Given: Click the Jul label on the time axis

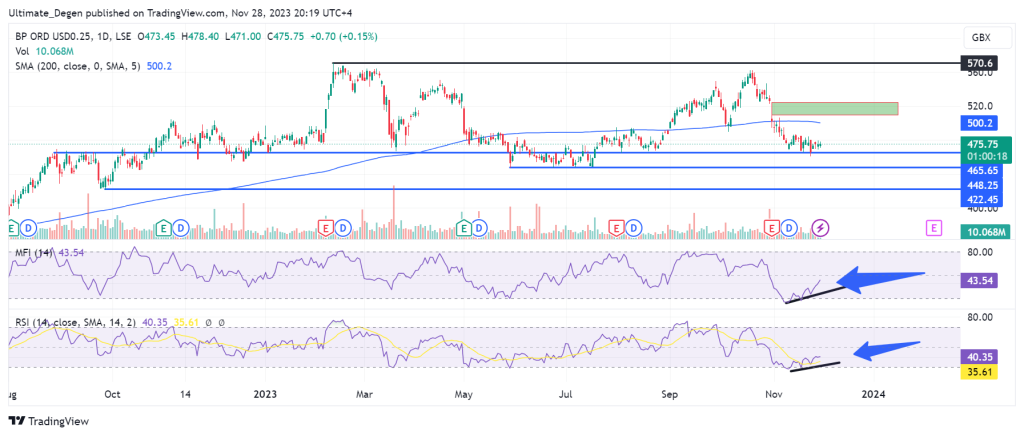Looking at the screenshot, I should click(x=566, y=394).
